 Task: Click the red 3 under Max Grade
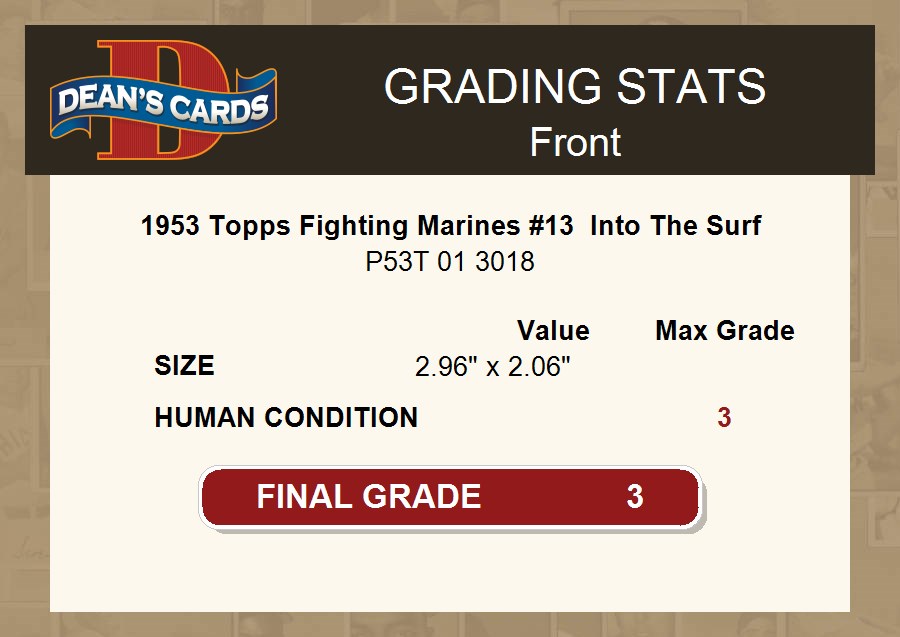724,418
